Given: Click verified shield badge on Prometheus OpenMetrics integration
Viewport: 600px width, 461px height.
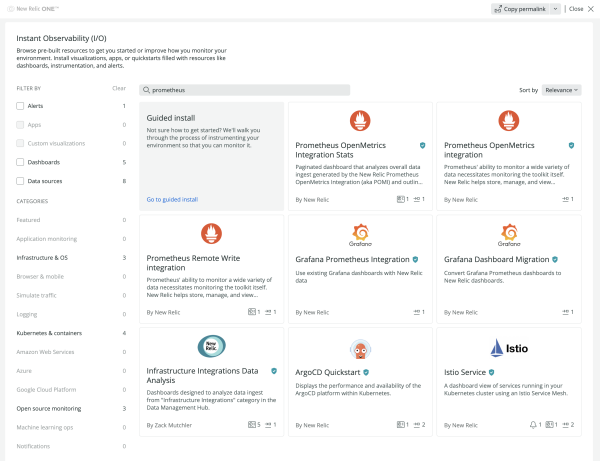Looking at the screenshot, I should point(571,145).
